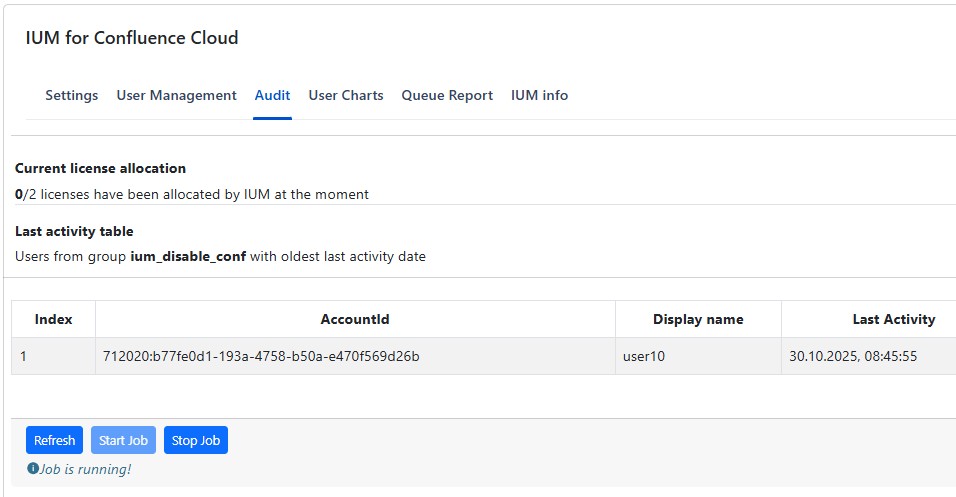956x497 pixels.
Task: Click the info icon beside Job is running
Action: pyautogui.click(x=33, y=469)
